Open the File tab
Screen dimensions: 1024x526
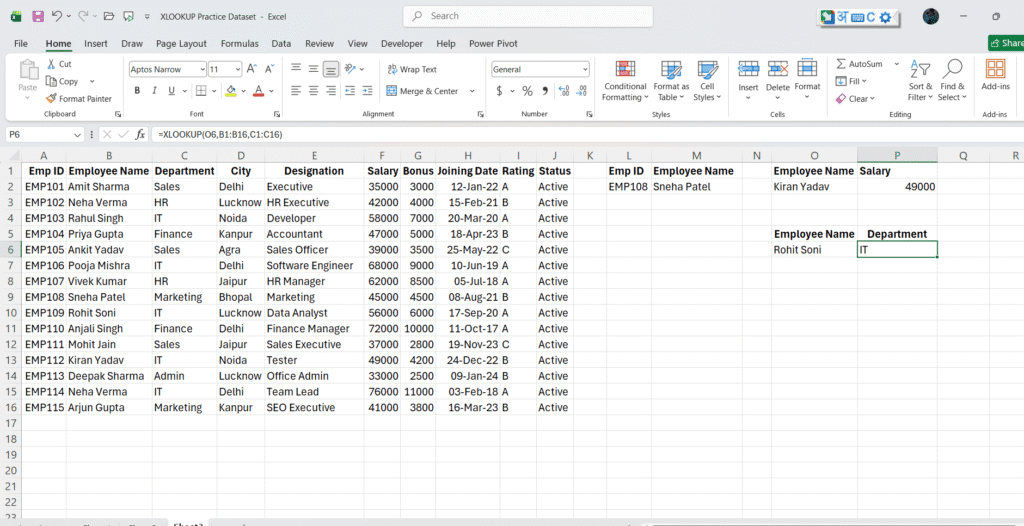point(21,43)
